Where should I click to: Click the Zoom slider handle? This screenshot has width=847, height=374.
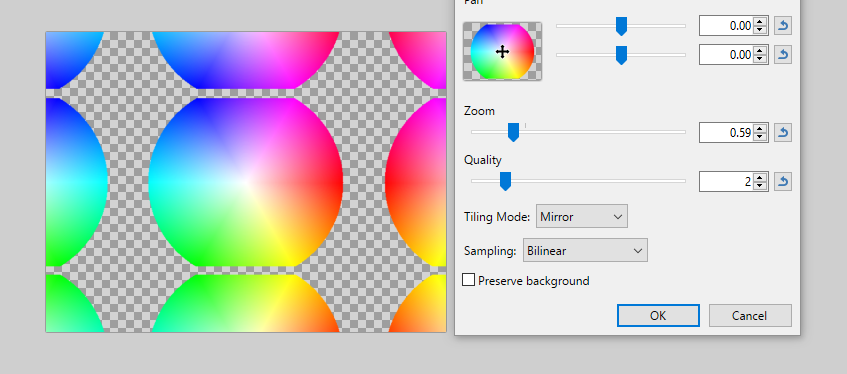(x=513, y=132)
